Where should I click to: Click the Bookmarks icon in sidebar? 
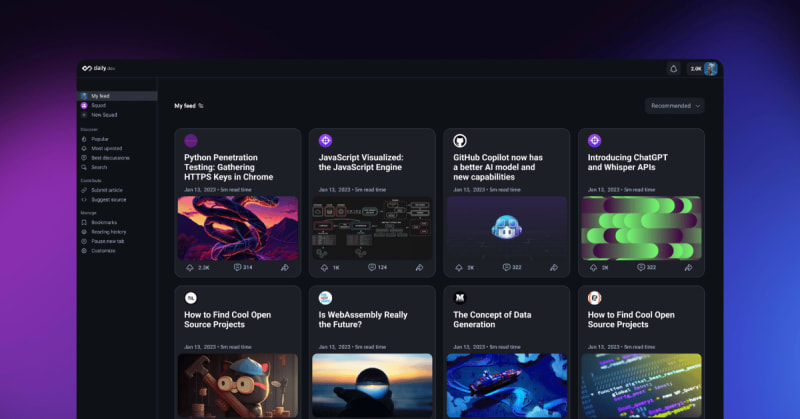point(84,223)
